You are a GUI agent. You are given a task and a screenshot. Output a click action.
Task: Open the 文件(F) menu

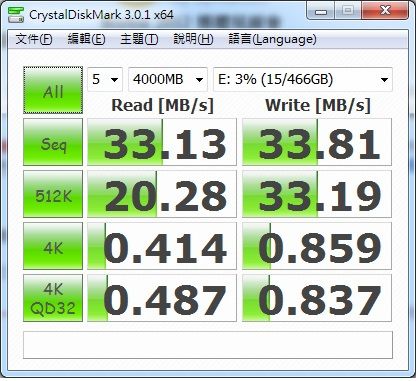coord(34,39)
